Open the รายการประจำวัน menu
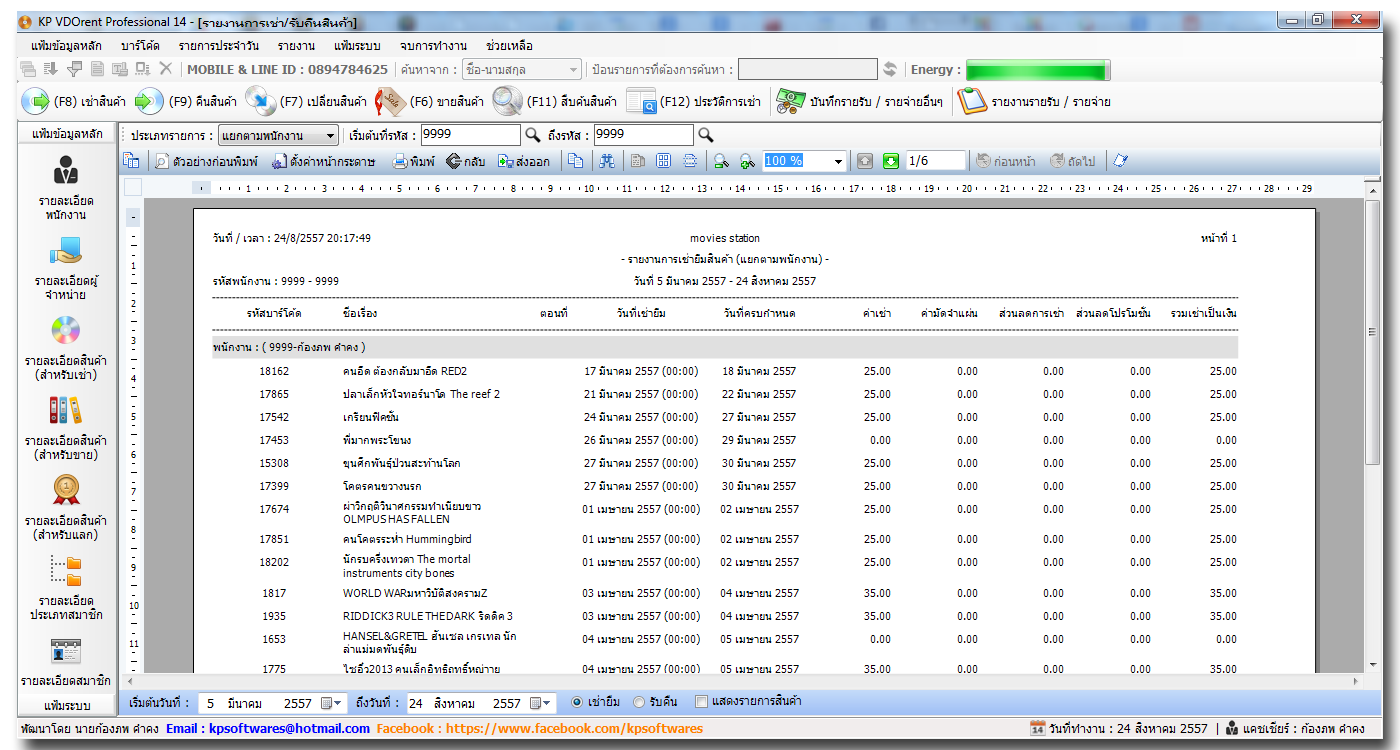The image size is (1400, 750). tap(219, 46)
